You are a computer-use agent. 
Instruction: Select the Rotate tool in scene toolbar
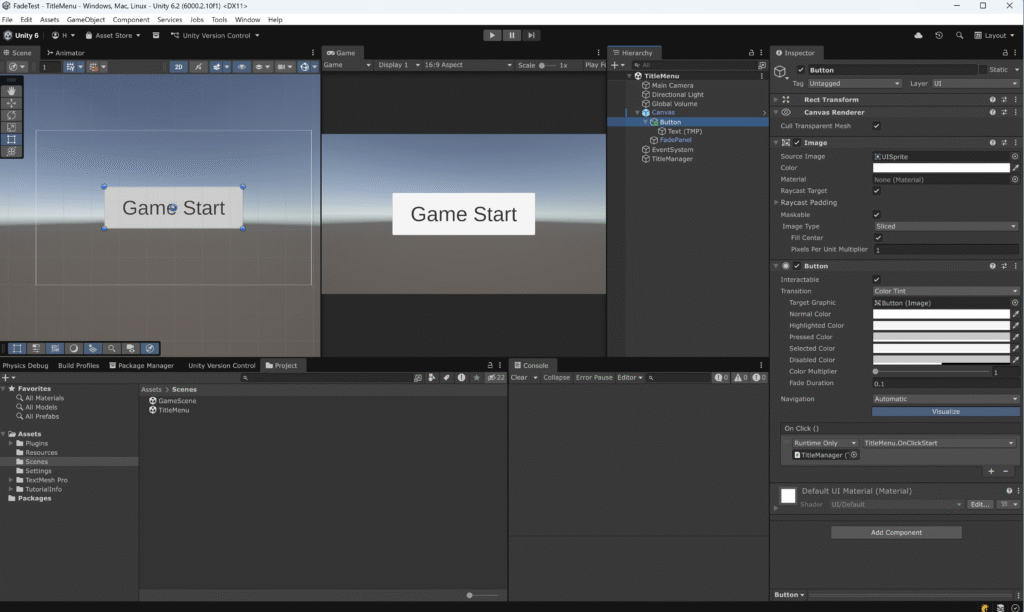point(12,115)
